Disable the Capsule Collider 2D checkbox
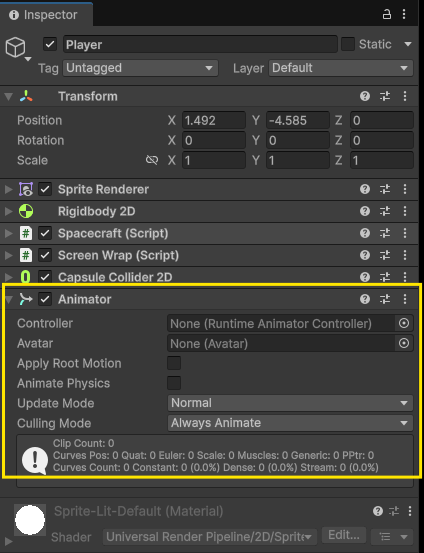The image size is (424, 553). [x=45, y=277]
